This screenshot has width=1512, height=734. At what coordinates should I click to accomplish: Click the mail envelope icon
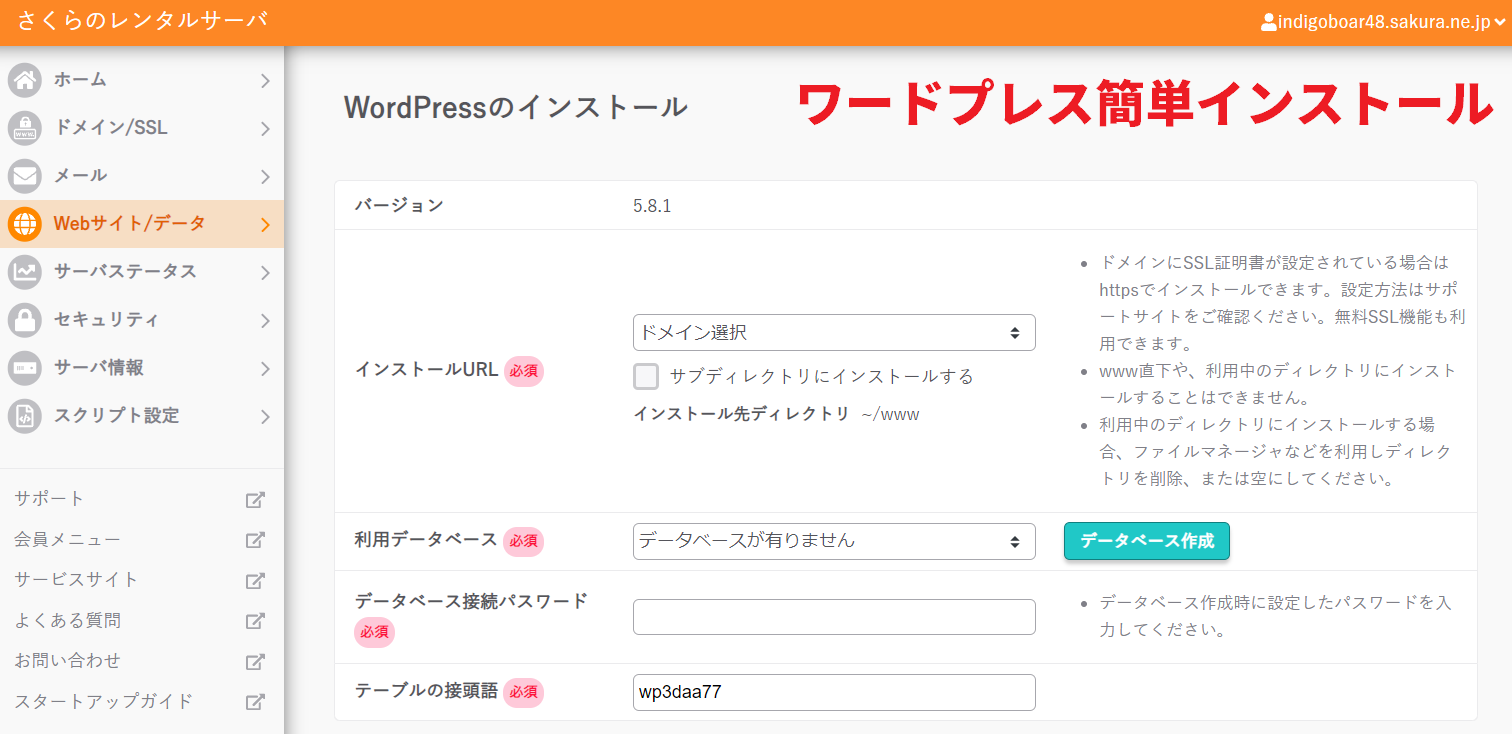pyautogui.click(x=25, y=176)
